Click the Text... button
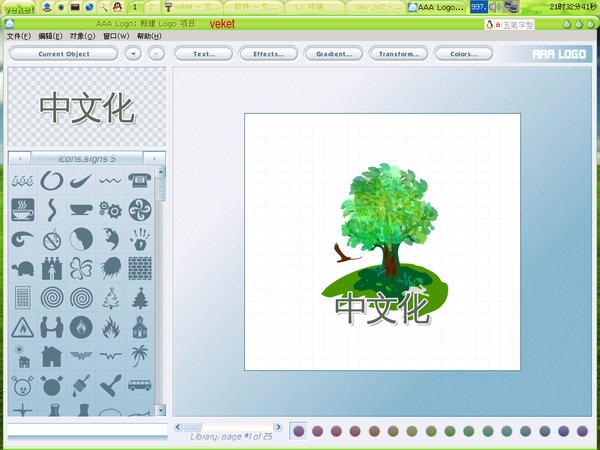The height and width of the screenshot is (450, 600). click(x=203, y=54)
